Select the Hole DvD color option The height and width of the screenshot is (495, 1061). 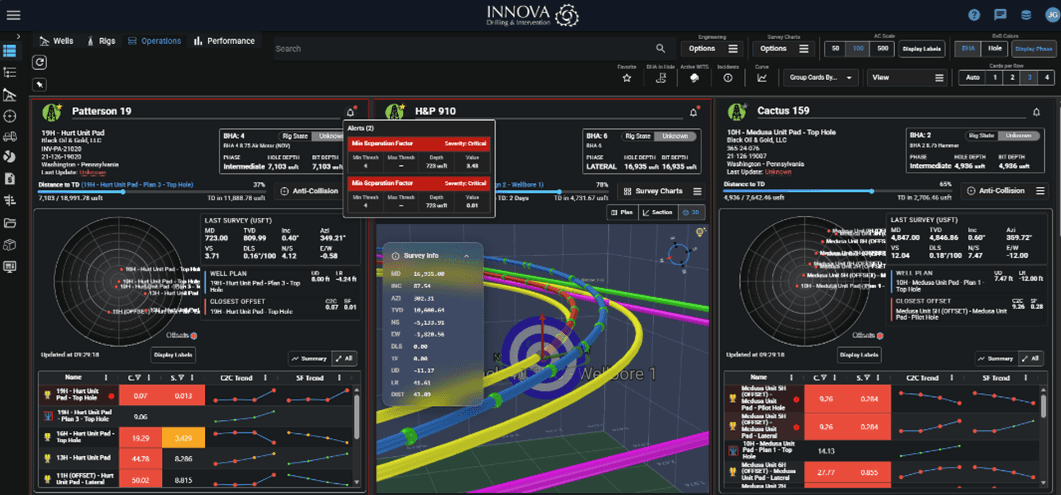pos(995,49)
